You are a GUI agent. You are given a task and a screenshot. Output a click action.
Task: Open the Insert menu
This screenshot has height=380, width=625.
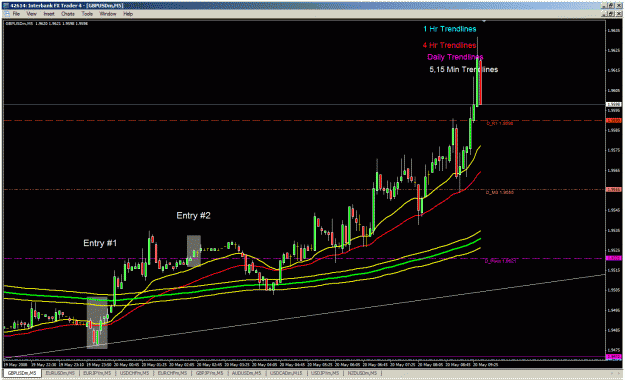click(x=49, y=14)
